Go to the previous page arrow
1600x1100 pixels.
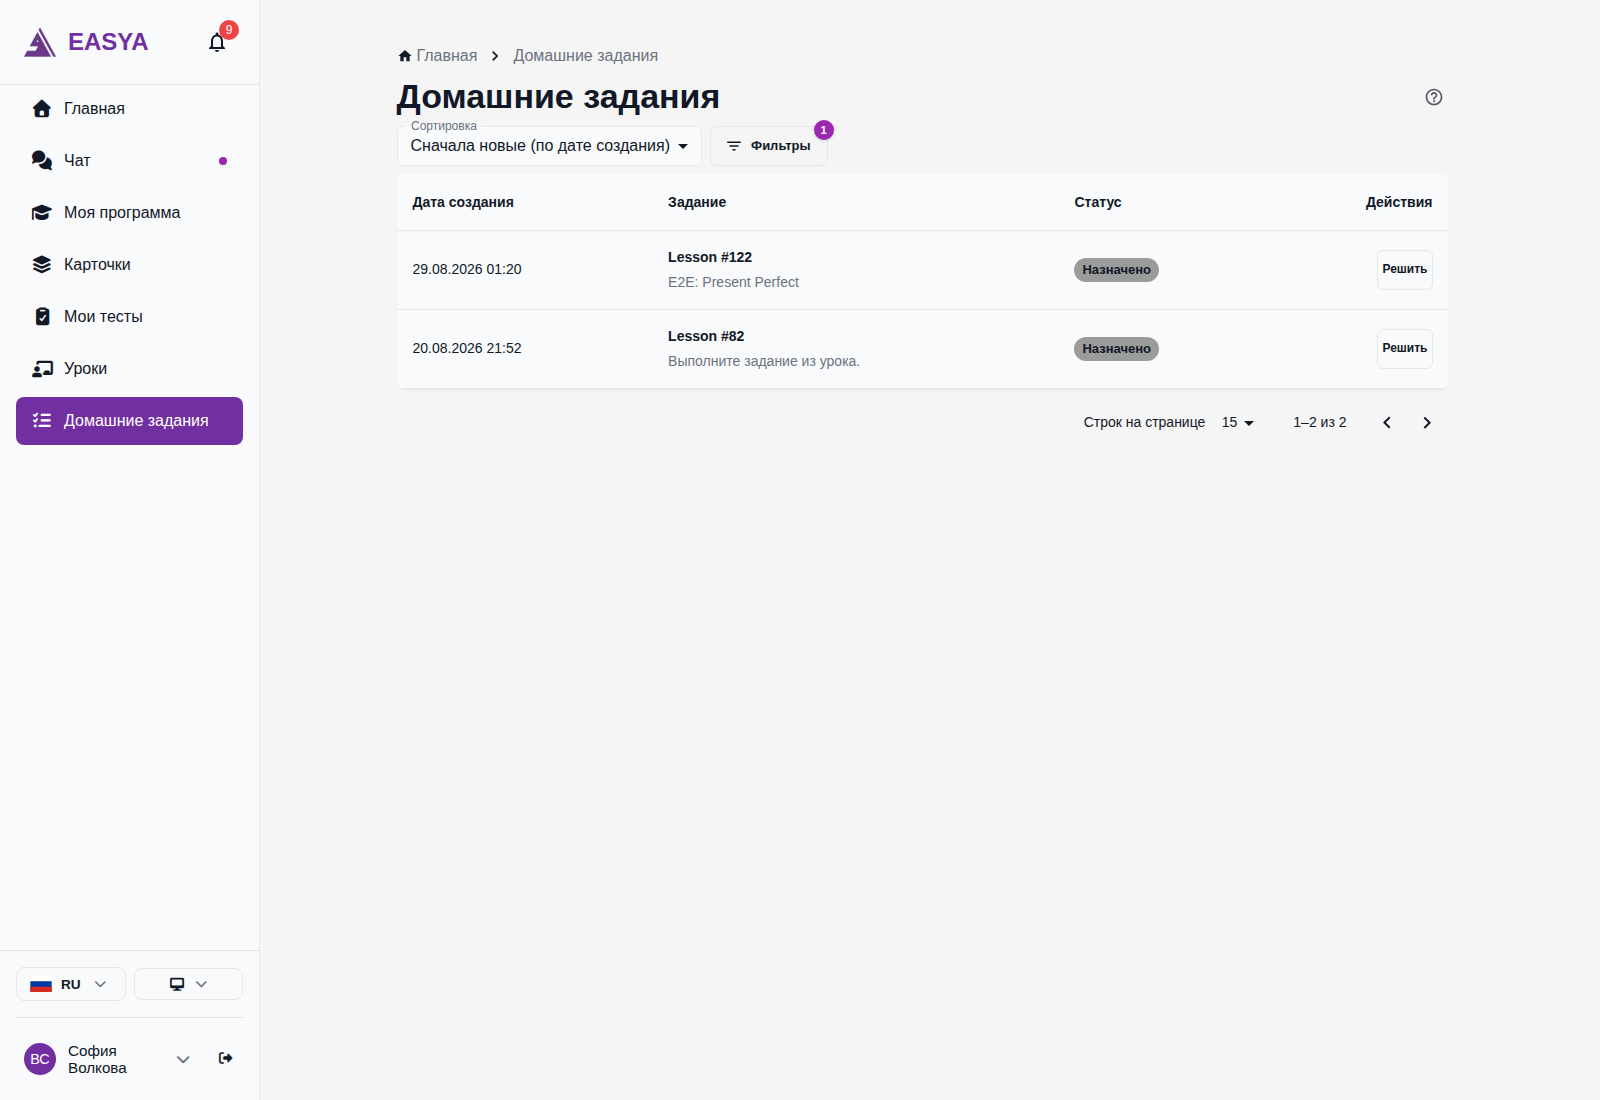click(1387, 423)
